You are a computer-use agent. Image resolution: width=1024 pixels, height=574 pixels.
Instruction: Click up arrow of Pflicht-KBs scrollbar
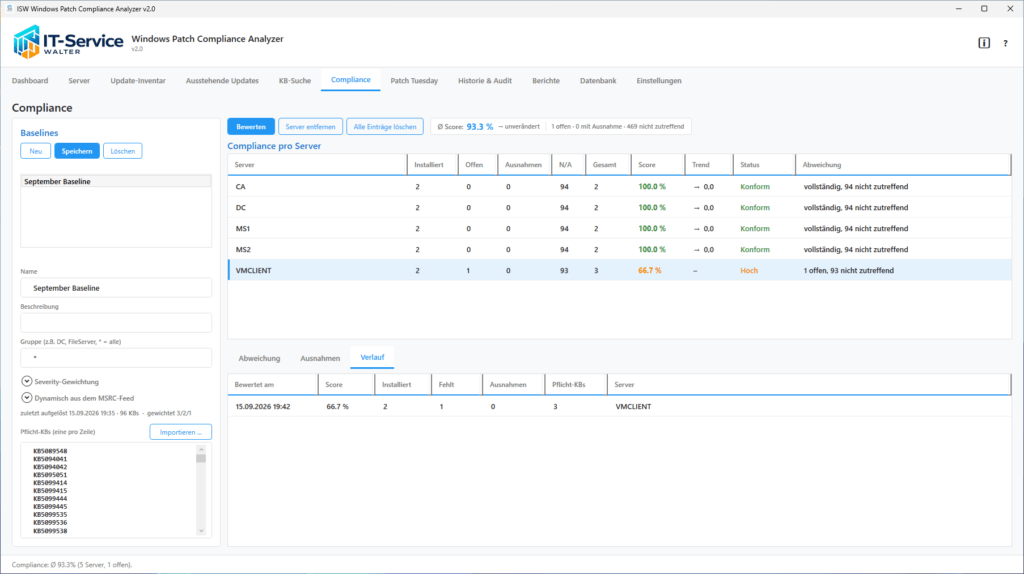201,449
